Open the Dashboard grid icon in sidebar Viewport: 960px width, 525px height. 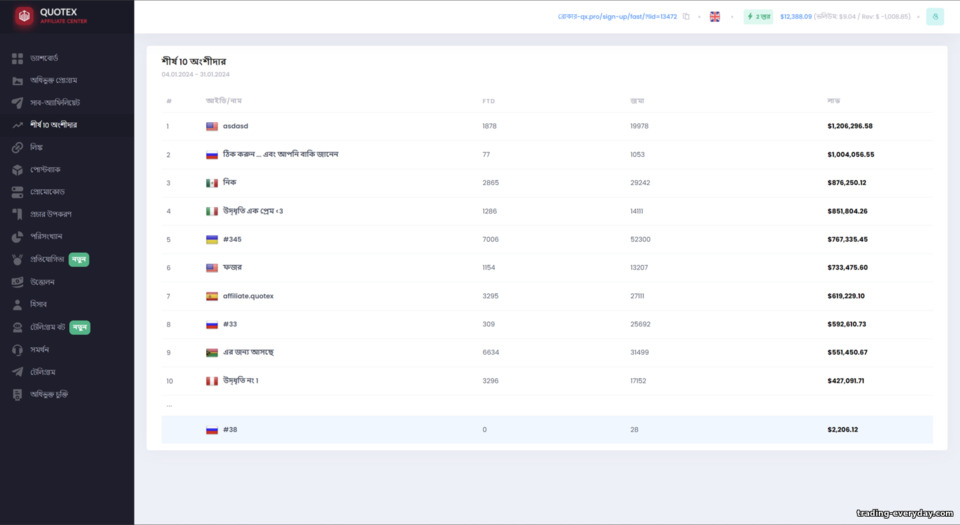coord(17,58)
